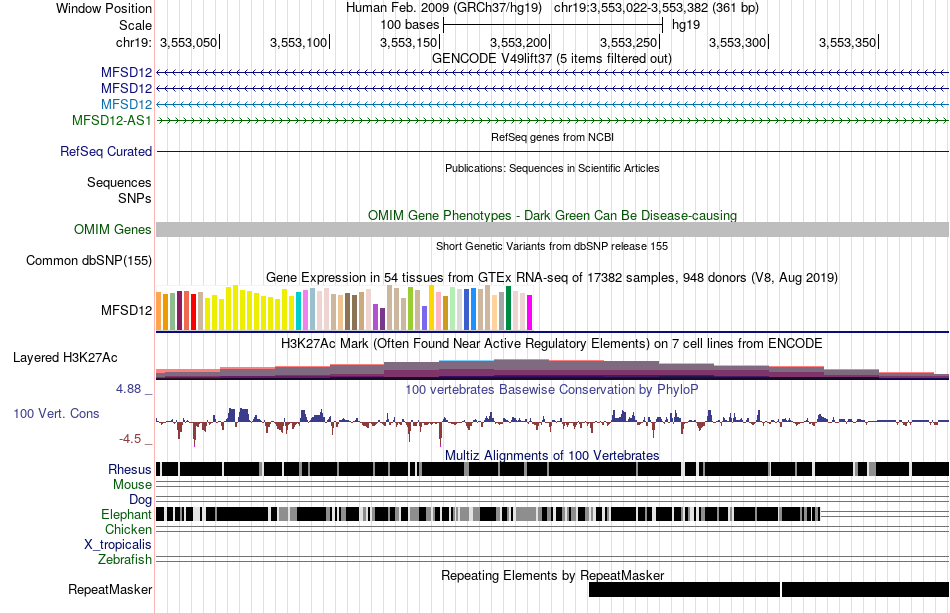Click the hg19 assembly label by scale
Image resolution: width=950 pixels, height=613 pixels.
click(x=686, y=25)
